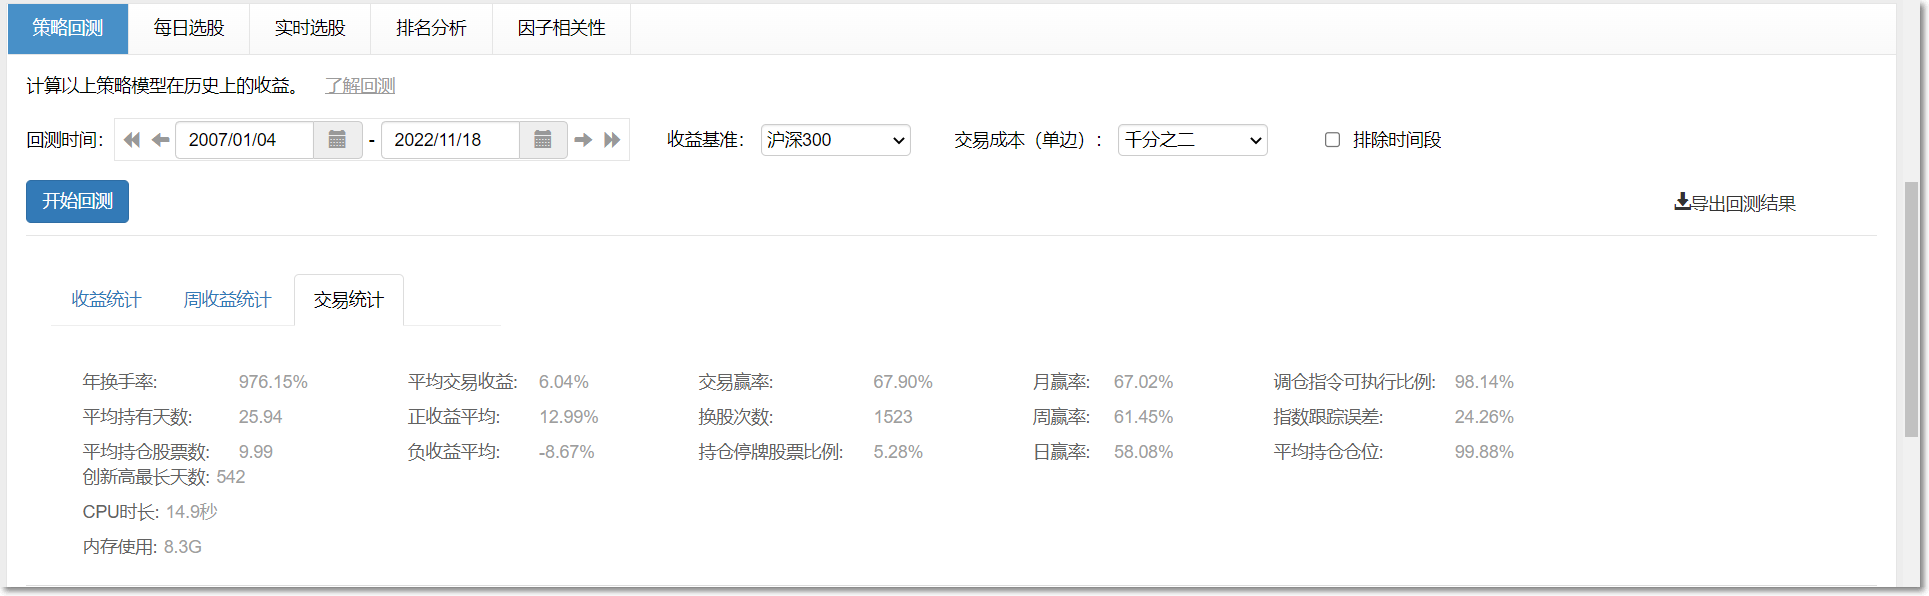Click the 平均持仓股票数 value 9.99
1929x596 pixels.
coord(255,452)
